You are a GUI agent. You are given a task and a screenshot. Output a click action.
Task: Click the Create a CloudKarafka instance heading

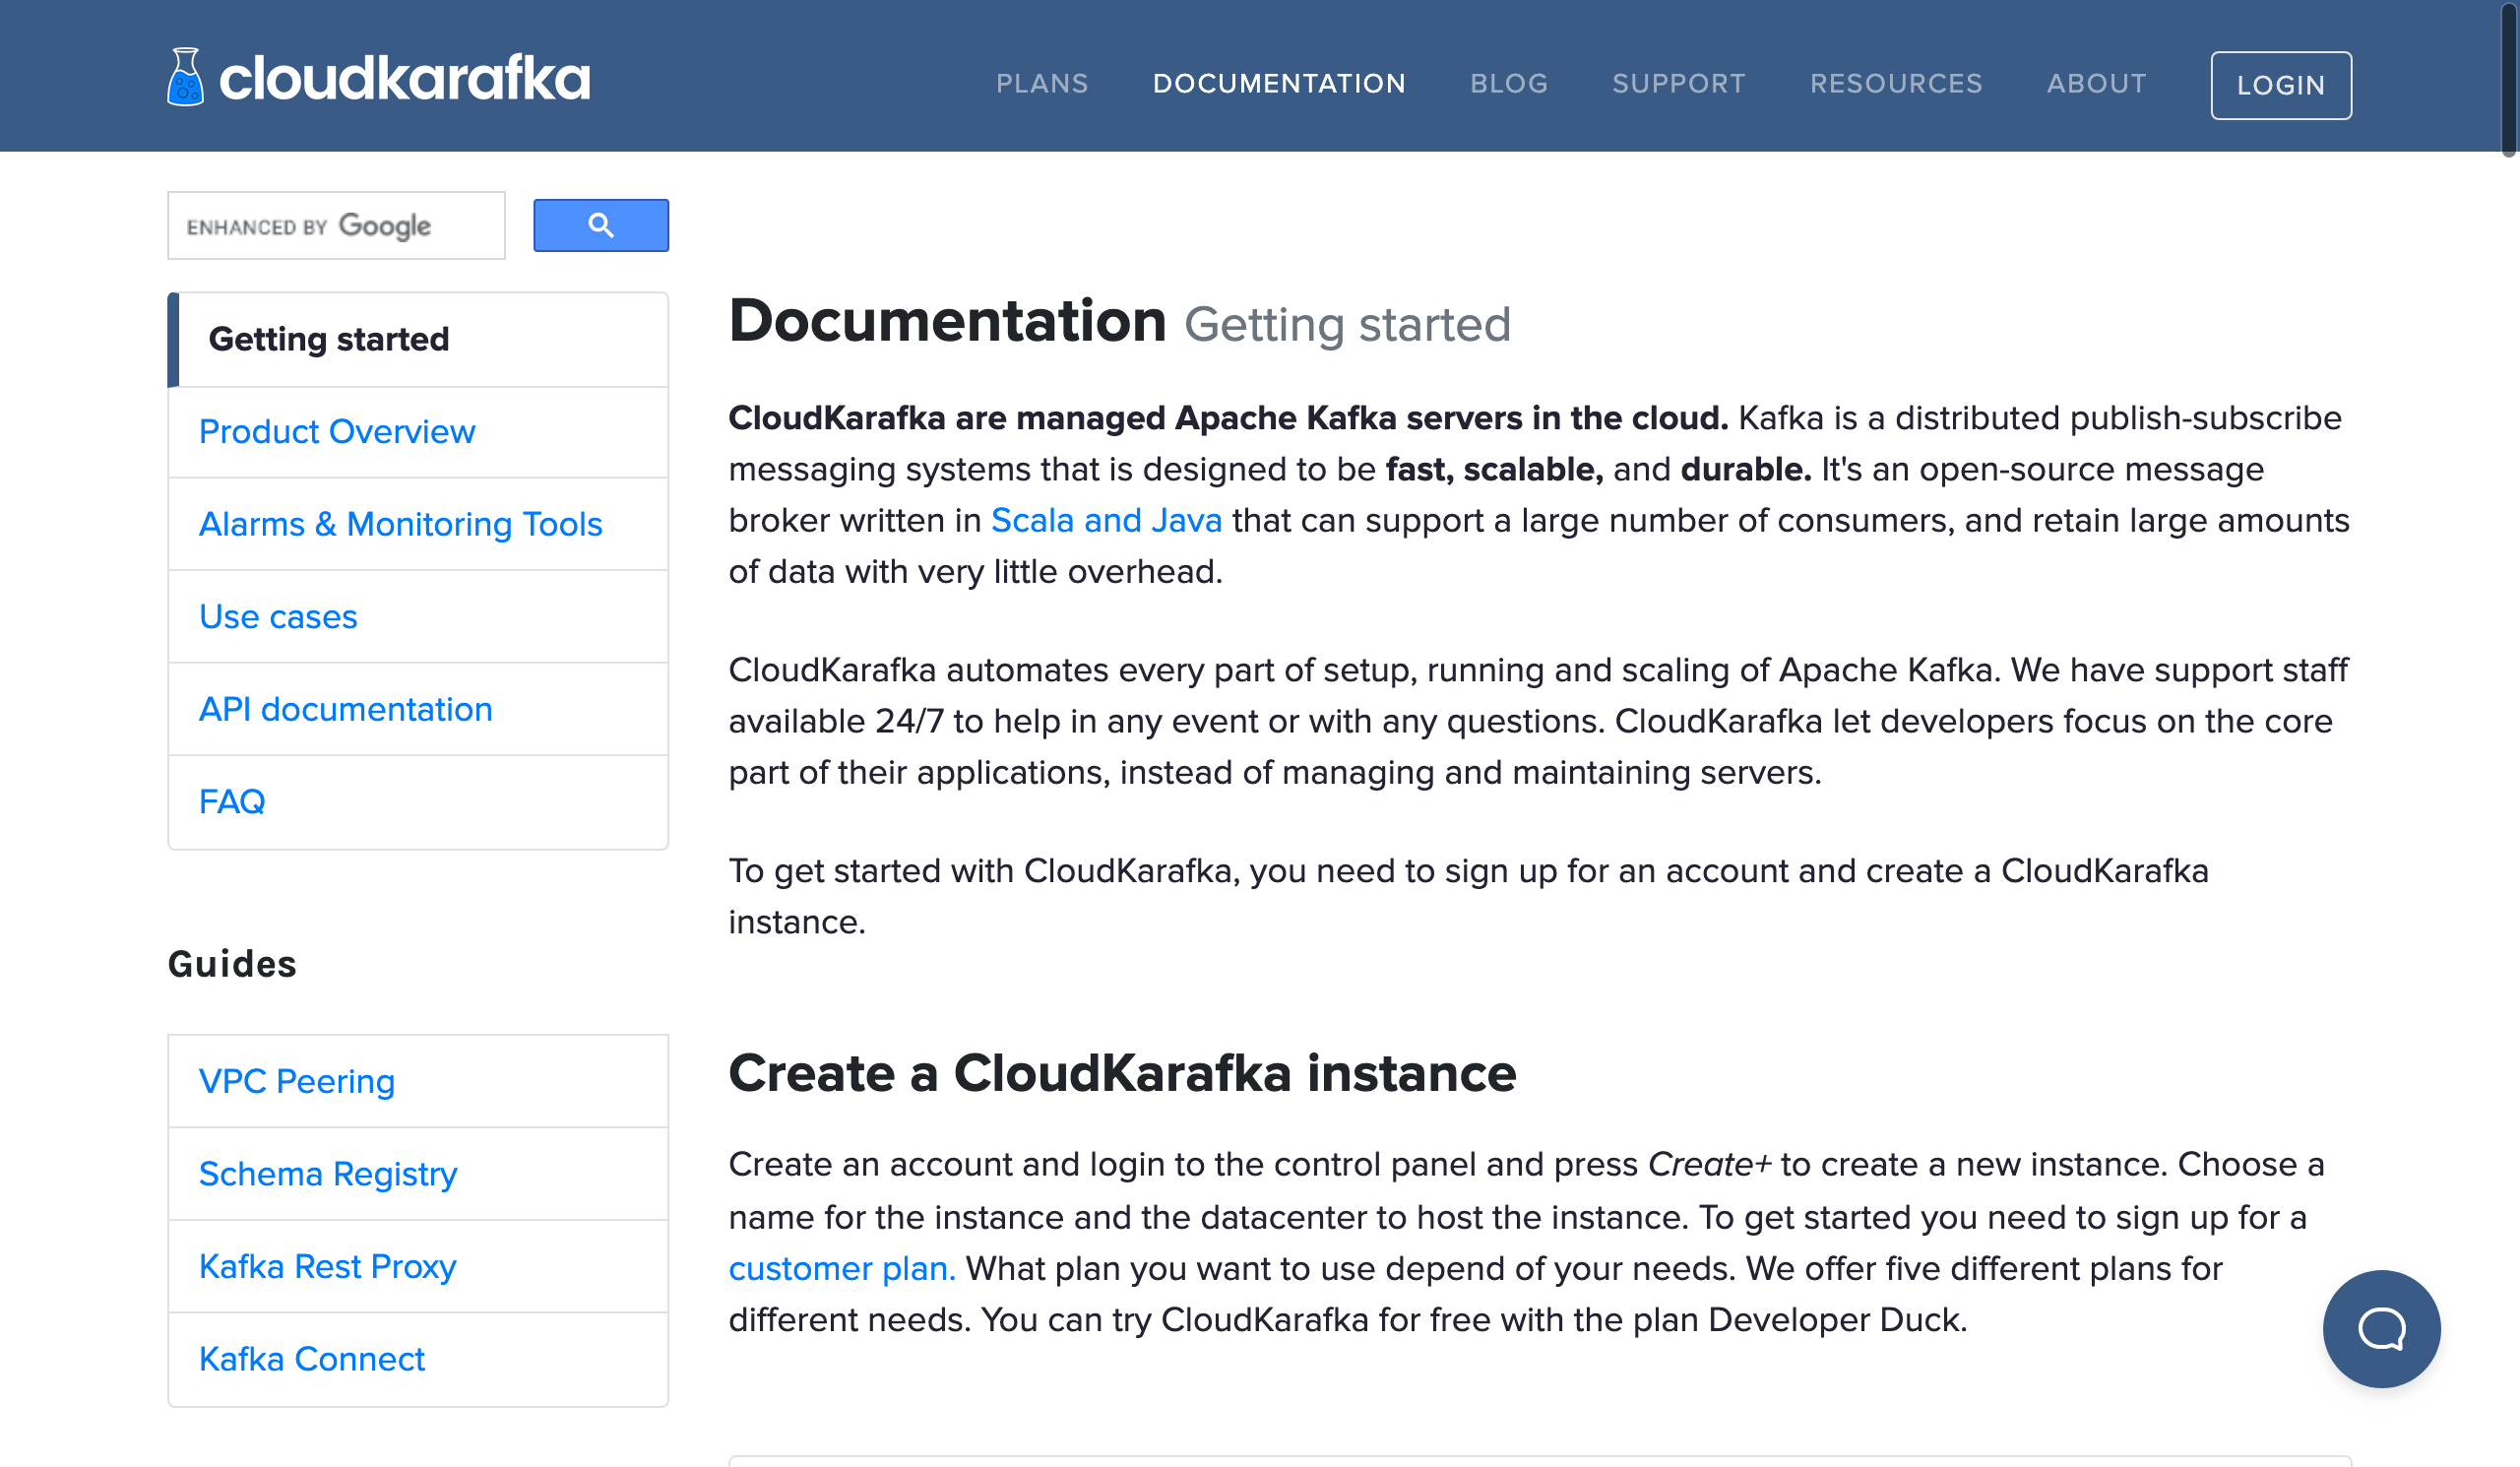coord(1123,1074)
